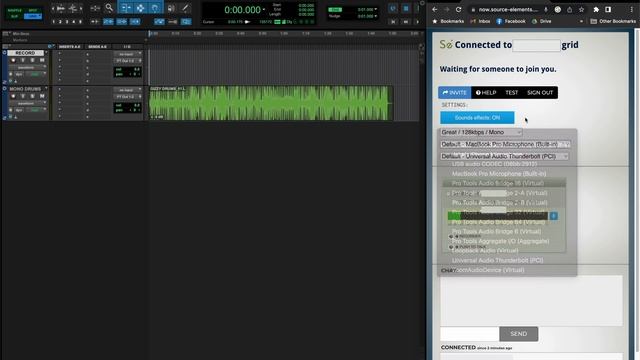640x360 pixels.
Task: Reload the Source Elements page
Action: click(x=458, y=9)
